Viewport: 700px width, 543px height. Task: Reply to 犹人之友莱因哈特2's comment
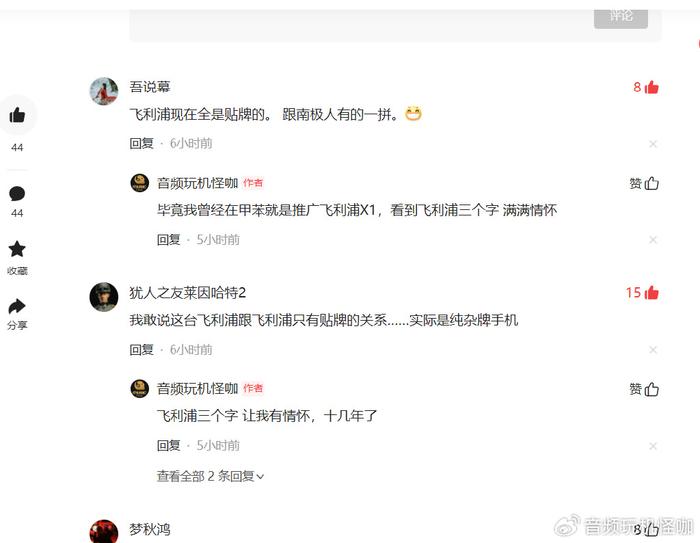point(142,350)
